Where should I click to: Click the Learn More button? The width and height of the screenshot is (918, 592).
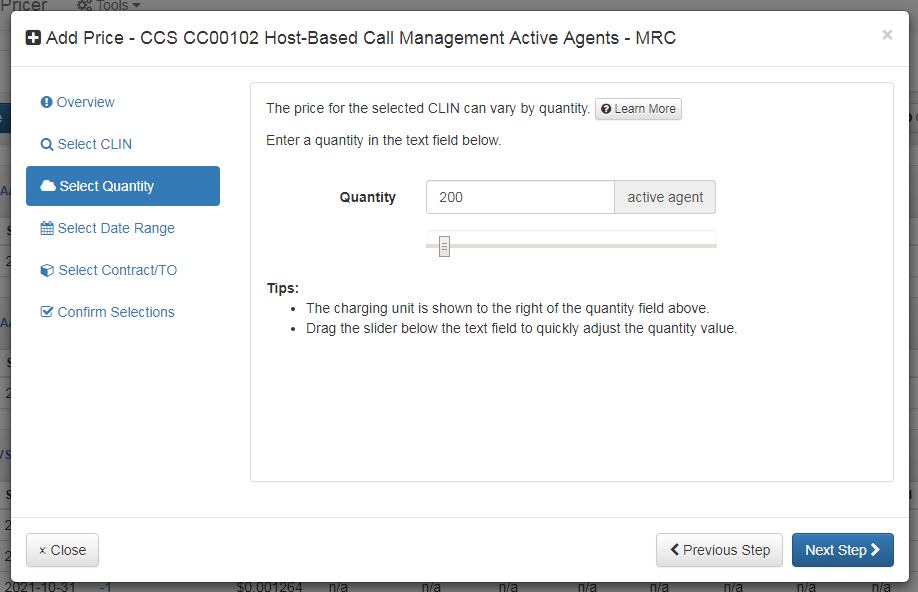638,109
